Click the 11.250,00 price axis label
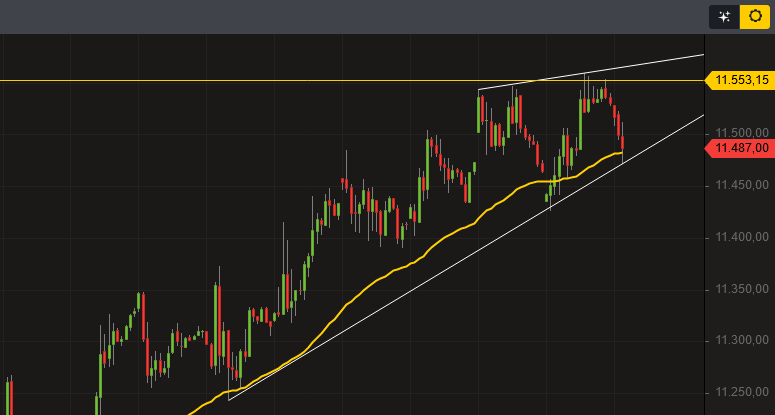Image resolution: width=775 pixels, height=415 pixels. tap(741, 393)
